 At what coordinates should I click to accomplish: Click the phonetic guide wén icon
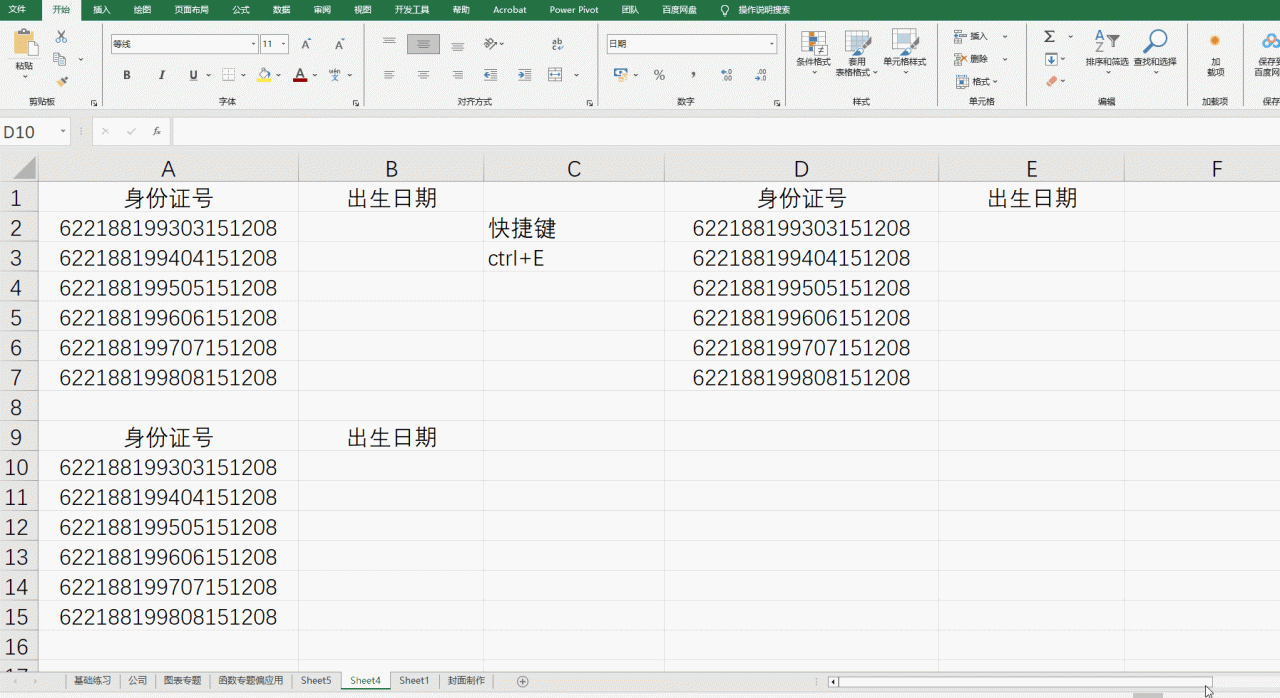335,75
